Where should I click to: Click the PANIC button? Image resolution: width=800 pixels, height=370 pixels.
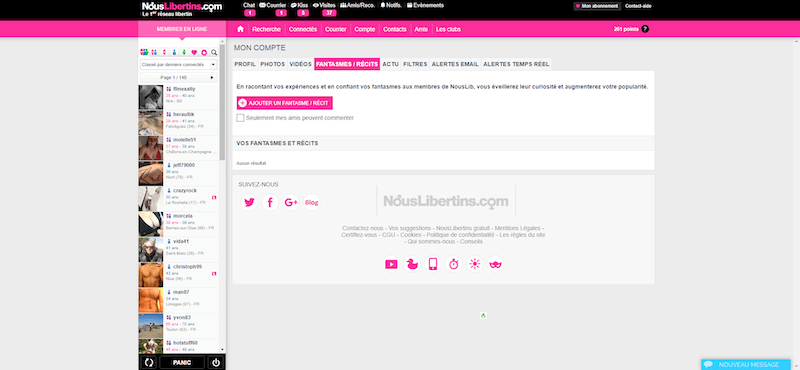pyautogui.click(x=182, y=362)
